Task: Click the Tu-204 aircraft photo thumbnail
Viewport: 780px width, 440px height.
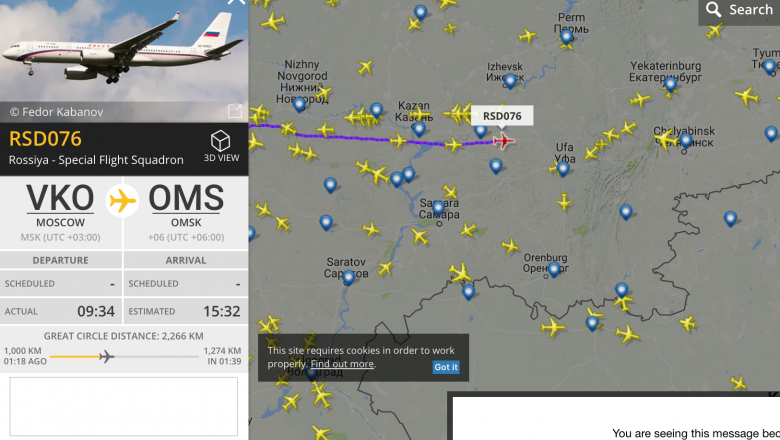Action: coord(124,51)
